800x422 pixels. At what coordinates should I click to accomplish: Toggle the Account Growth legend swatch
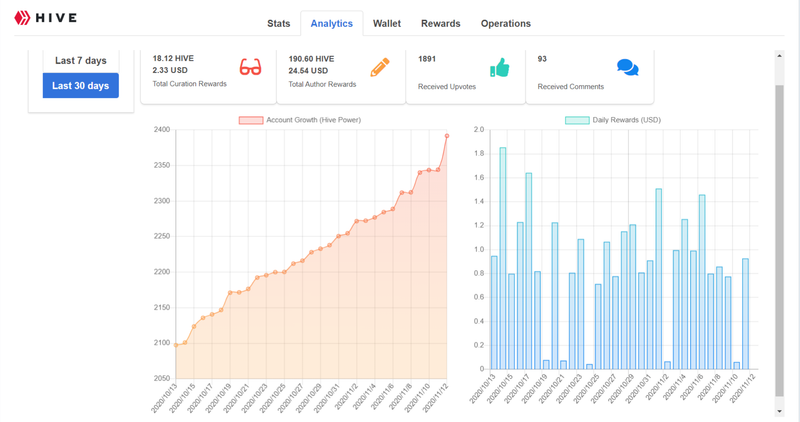(x=251, y=120)
